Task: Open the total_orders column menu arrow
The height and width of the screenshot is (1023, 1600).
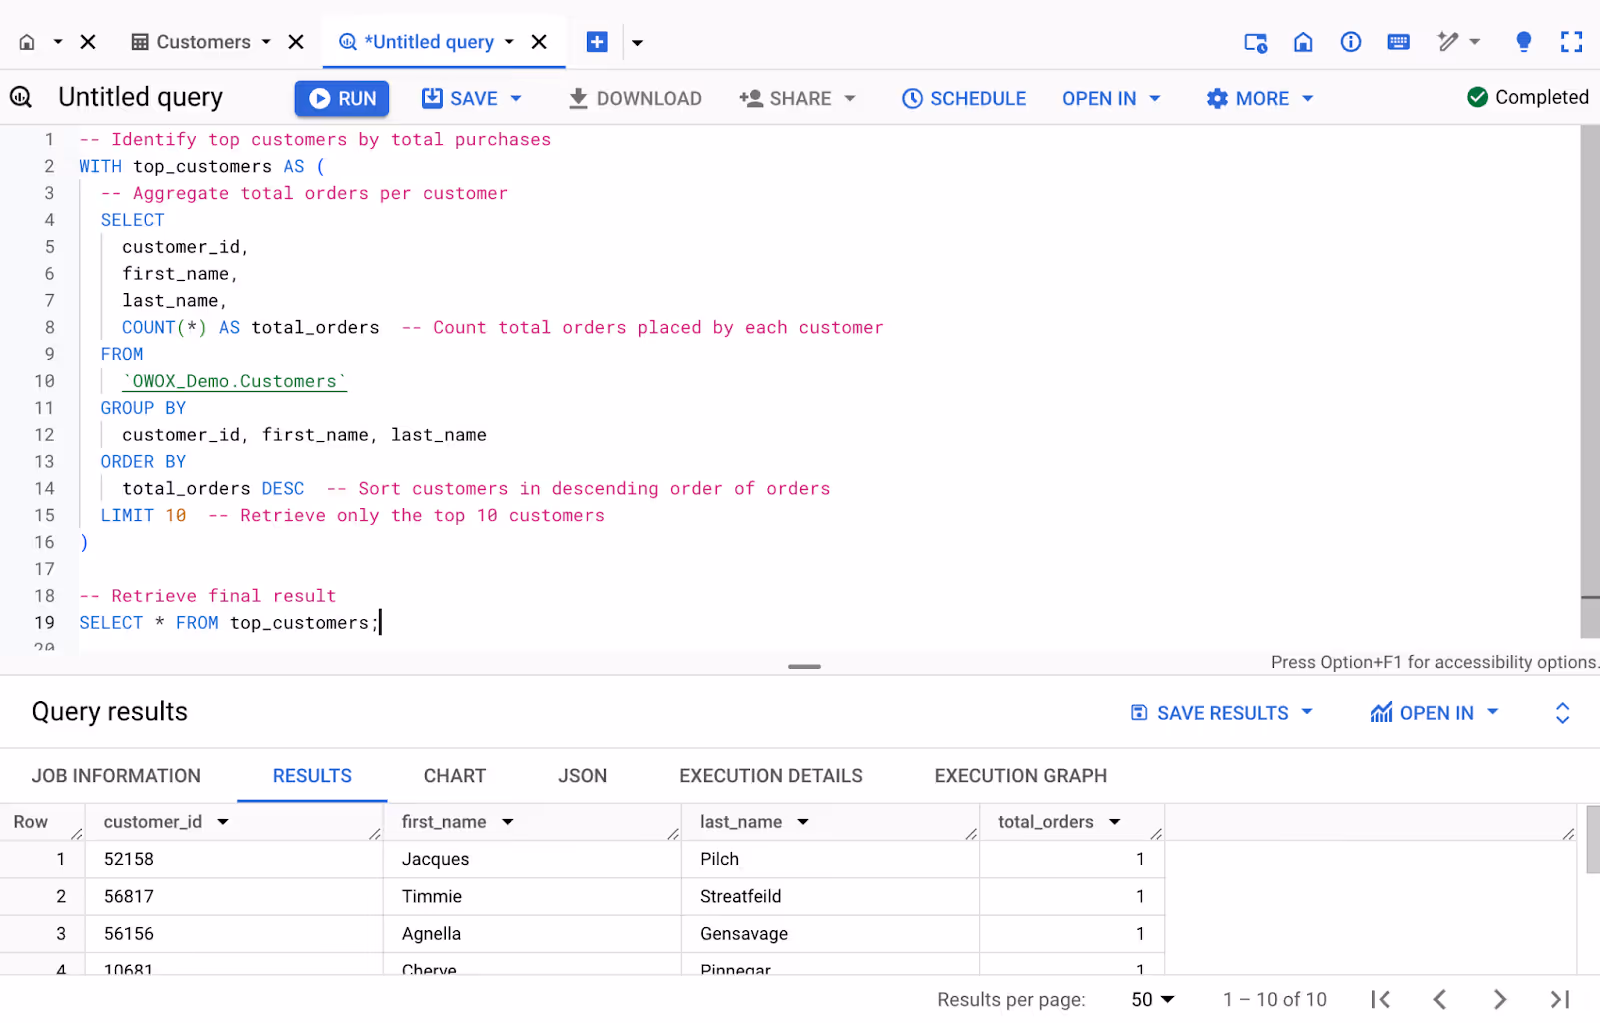Action: click(1115, 822)
